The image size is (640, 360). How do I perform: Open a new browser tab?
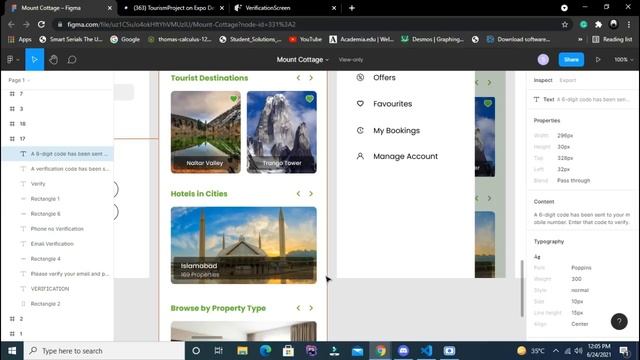point(352,8)
